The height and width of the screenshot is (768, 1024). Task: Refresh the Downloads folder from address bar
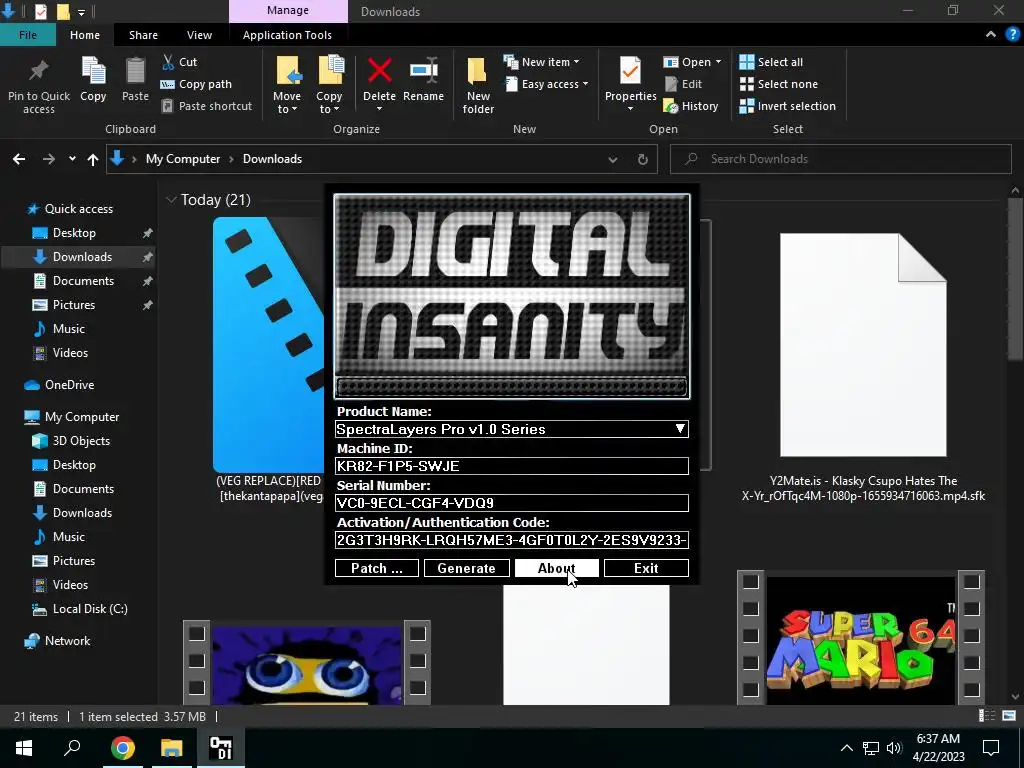643,159
